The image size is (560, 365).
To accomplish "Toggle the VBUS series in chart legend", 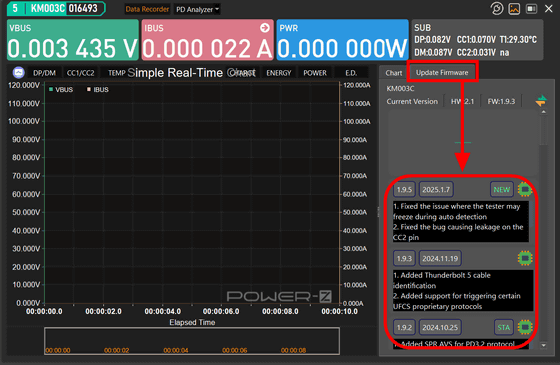I will [x=61, y=90].
